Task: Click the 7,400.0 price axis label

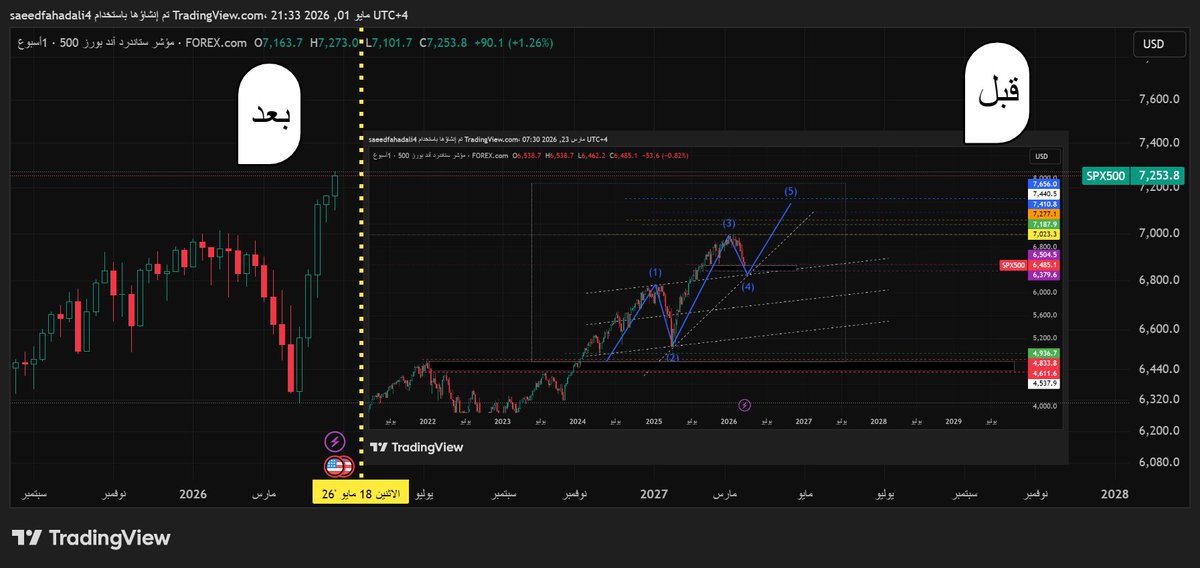Action: coord(1158,143)
